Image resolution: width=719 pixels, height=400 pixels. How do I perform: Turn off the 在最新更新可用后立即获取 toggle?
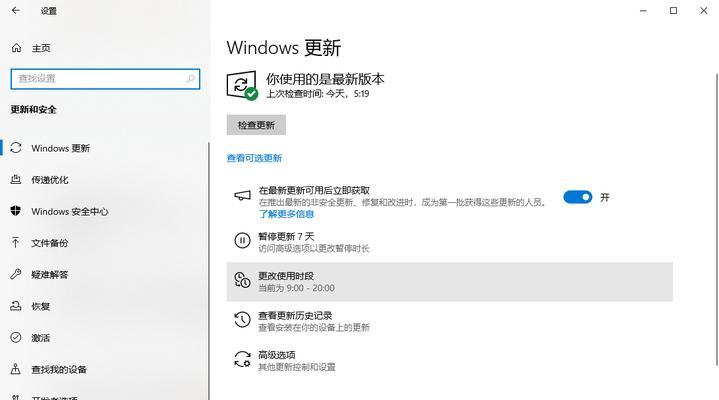click(x=578, y=197)
